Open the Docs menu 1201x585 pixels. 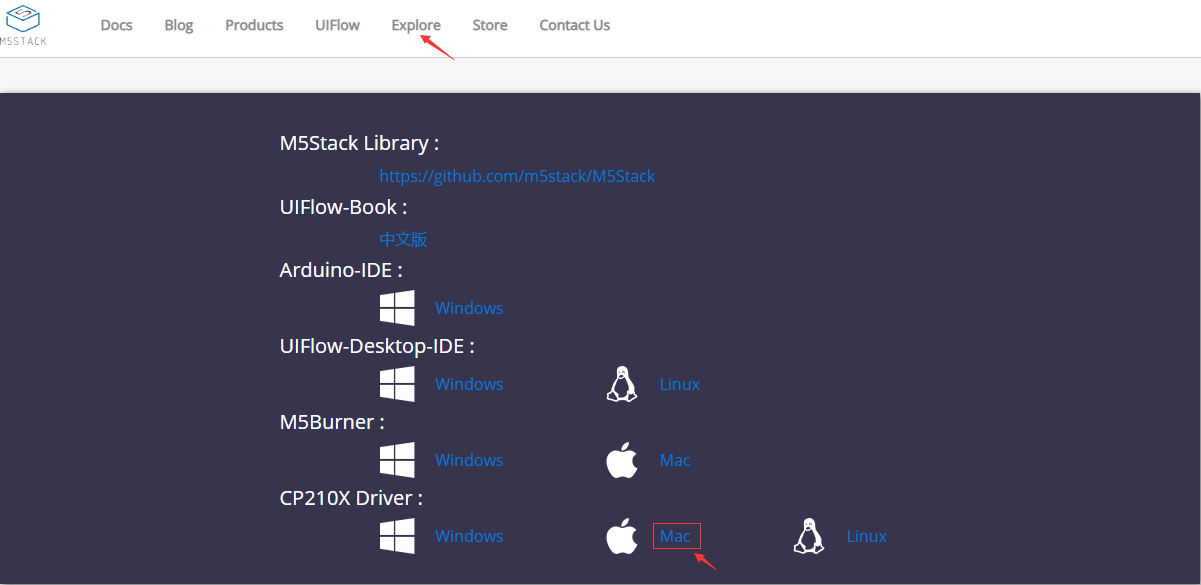click(x=116, y=25)
